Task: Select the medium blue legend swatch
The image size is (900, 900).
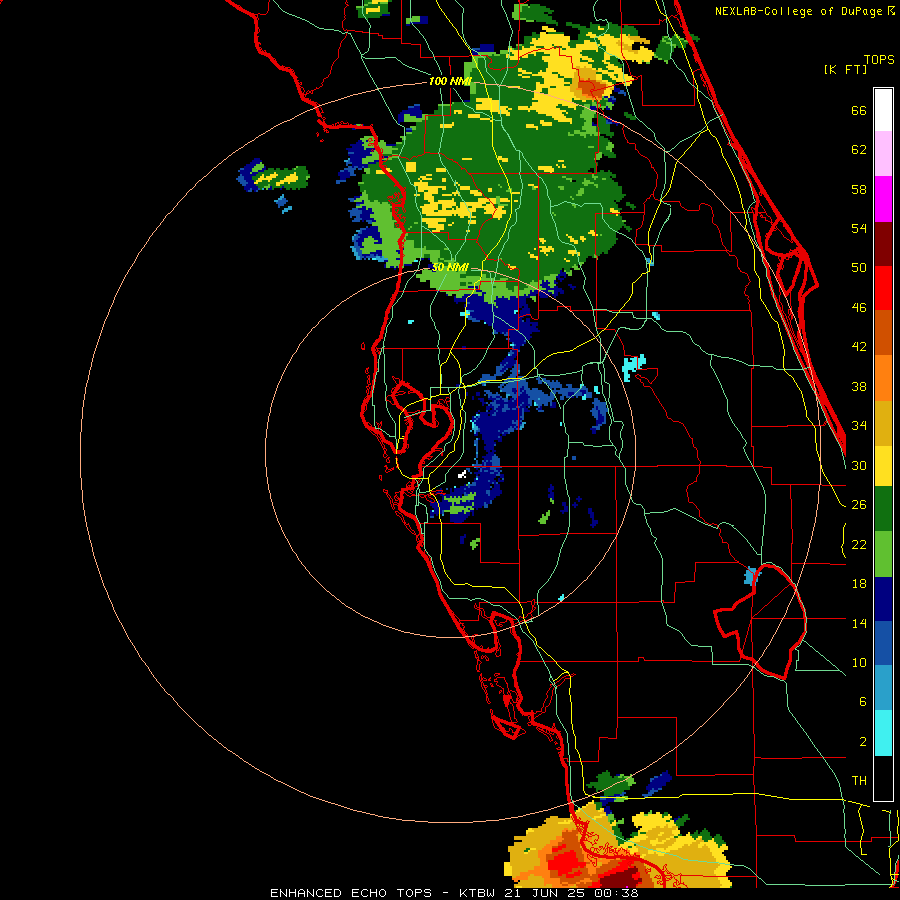Action: pos(883,644)
